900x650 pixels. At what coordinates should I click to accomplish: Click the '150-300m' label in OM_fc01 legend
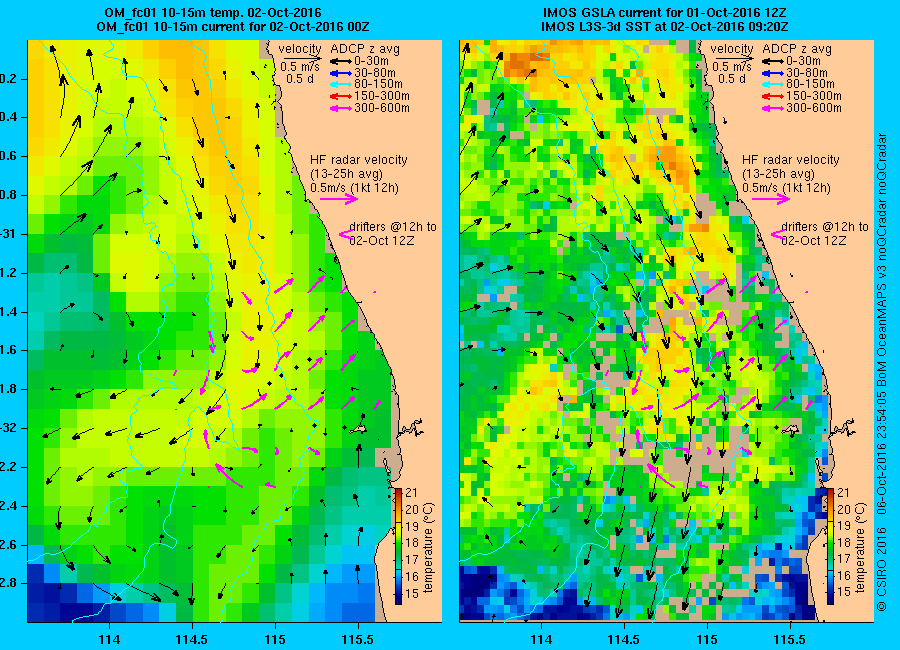(x=382, y=96)
